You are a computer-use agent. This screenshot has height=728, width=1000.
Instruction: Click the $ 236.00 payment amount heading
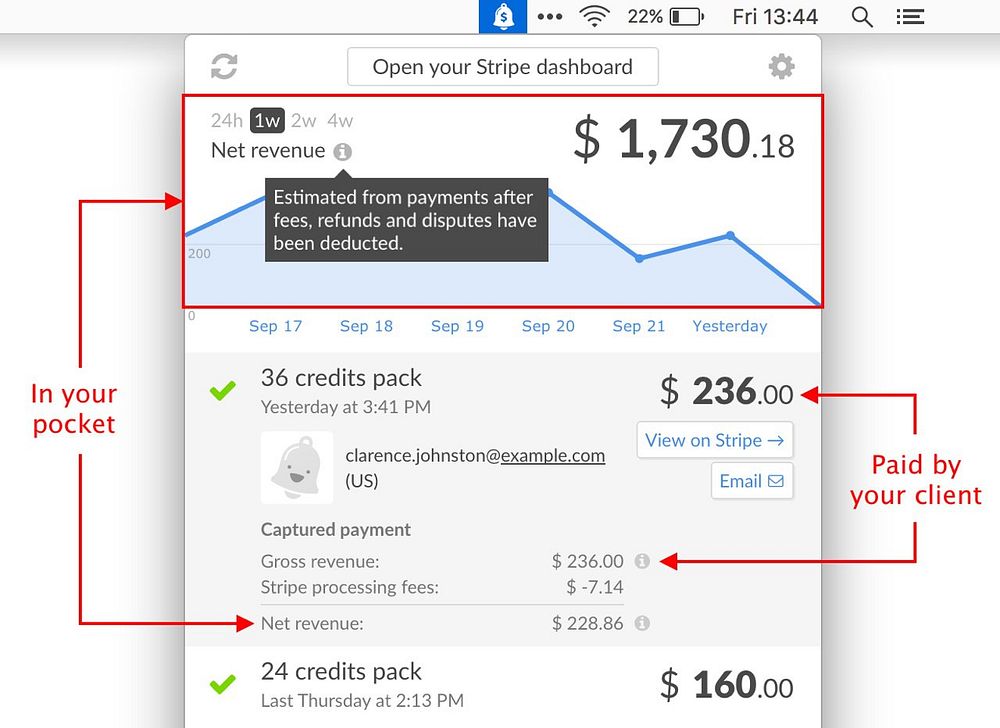(726, 391)
